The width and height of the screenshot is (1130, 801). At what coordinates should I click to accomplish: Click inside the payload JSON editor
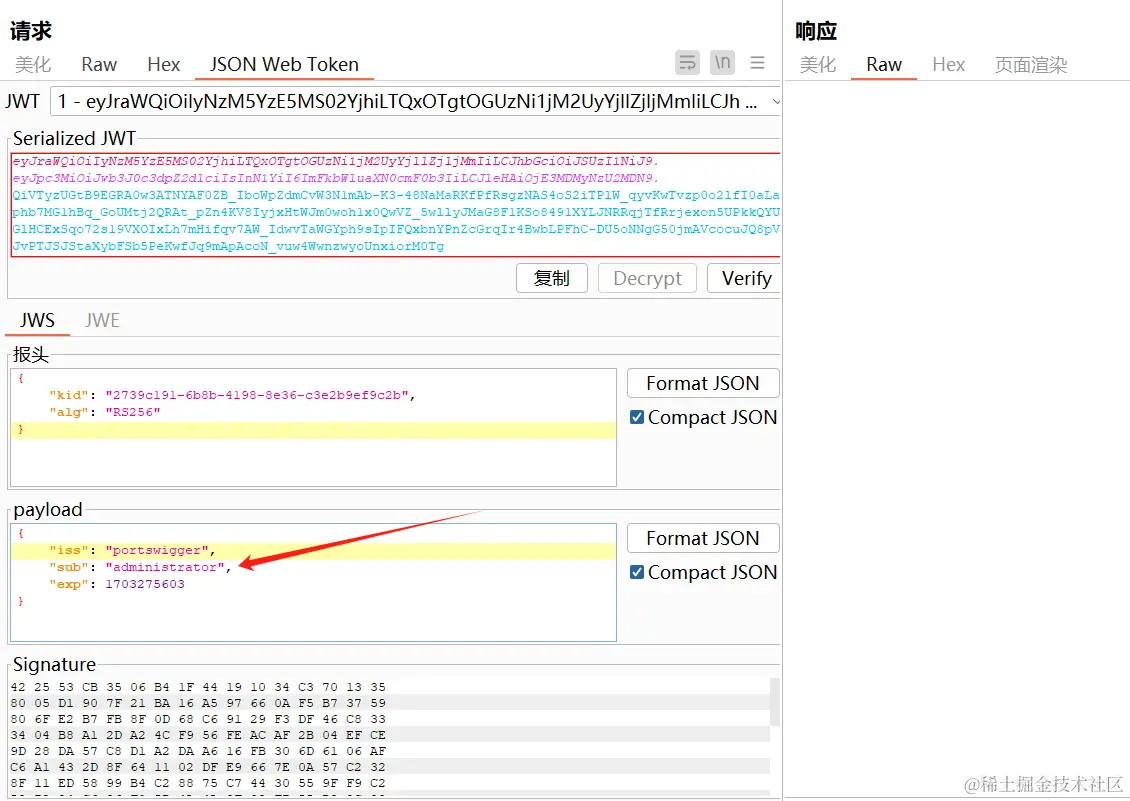click(313, 583)
